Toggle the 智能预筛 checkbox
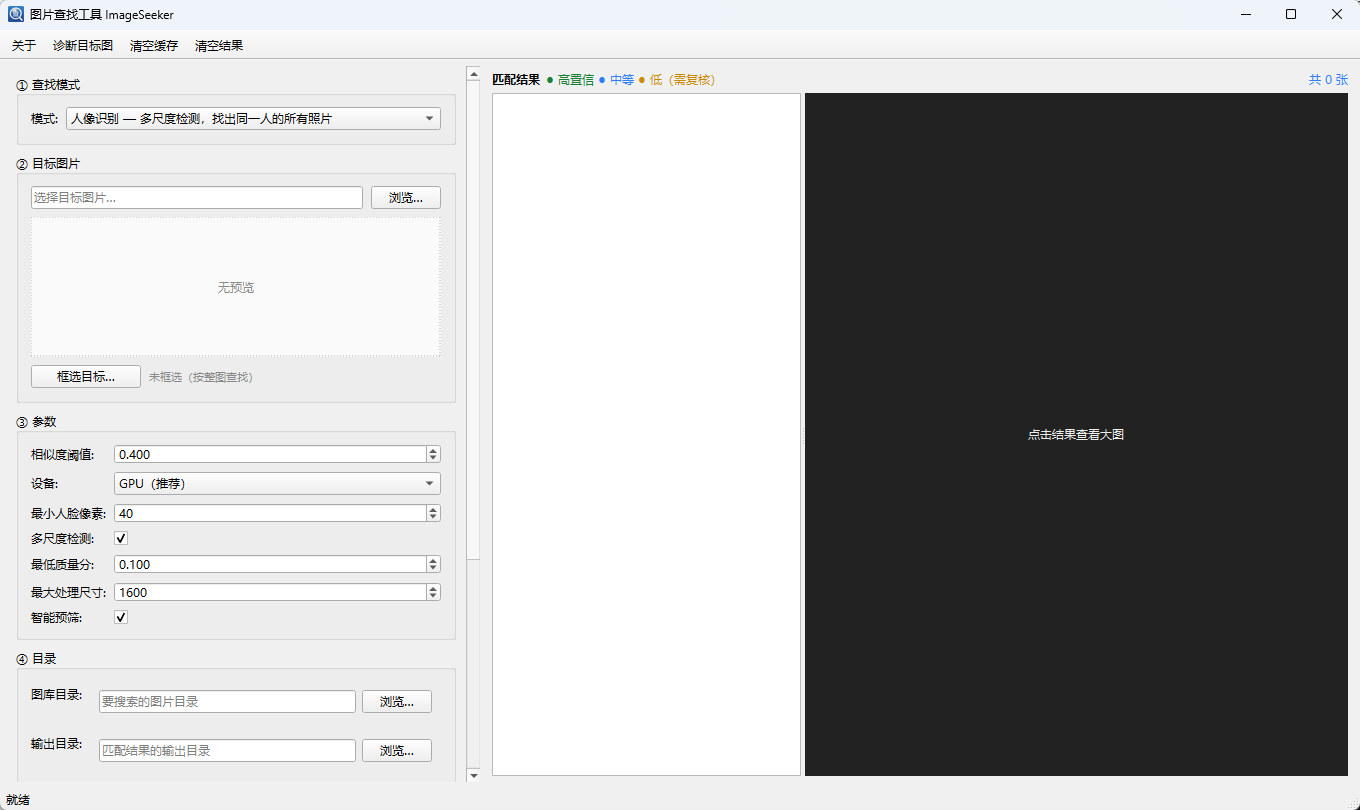The height and width of the screenshot is (810, 1360). [121, 617]
